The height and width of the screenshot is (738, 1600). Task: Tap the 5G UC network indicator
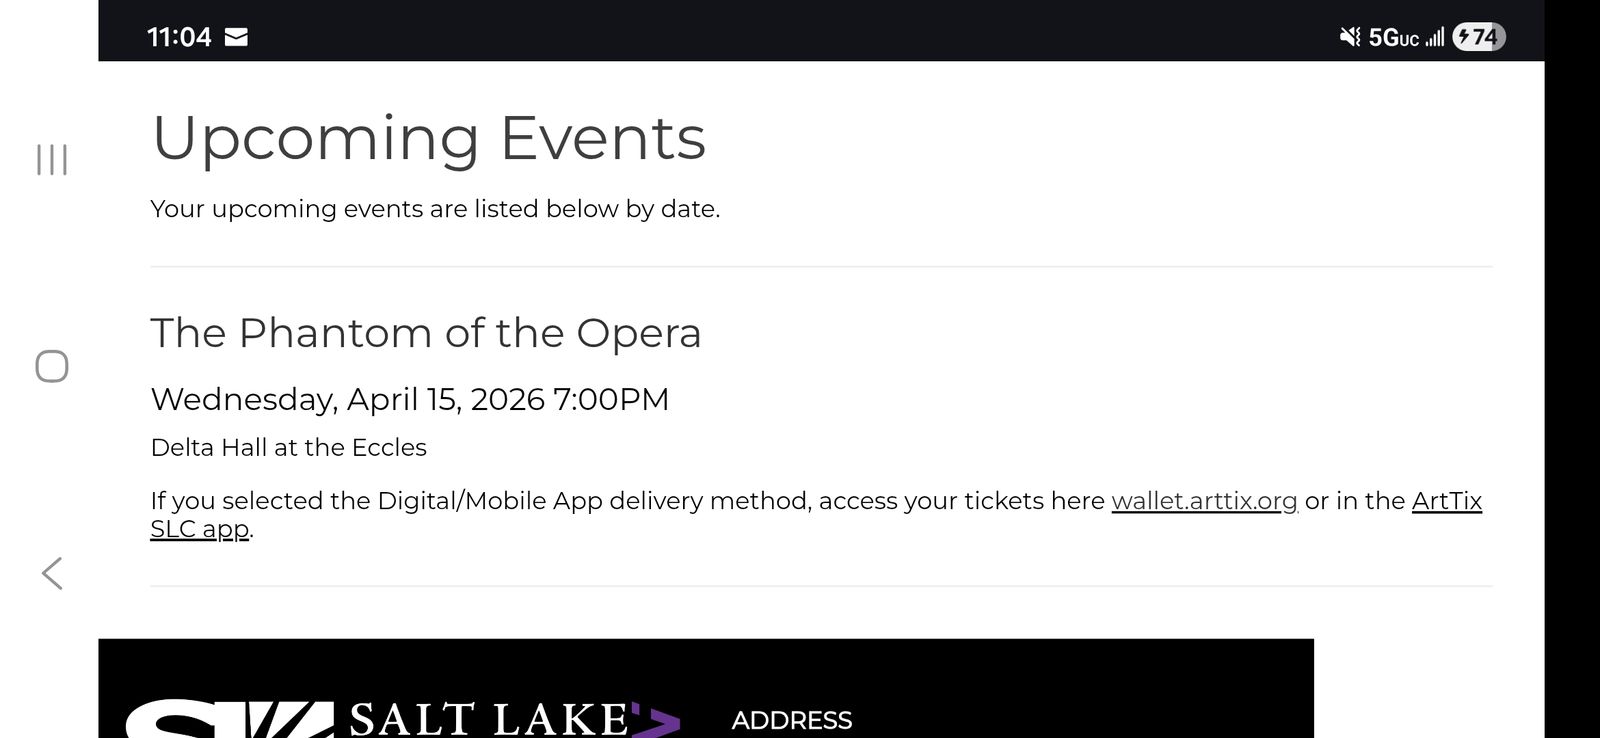1393,38
